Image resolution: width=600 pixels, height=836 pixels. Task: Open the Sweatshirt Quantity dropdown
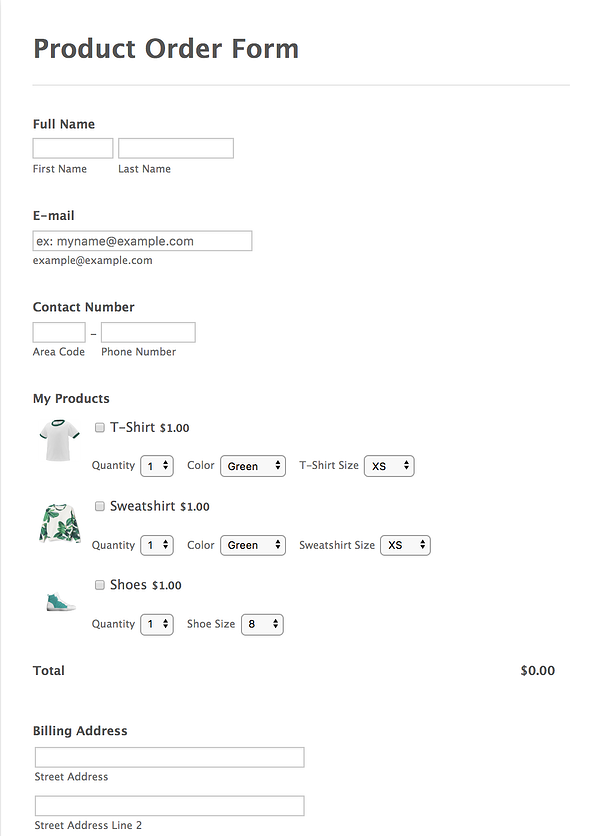click(157, 545)
